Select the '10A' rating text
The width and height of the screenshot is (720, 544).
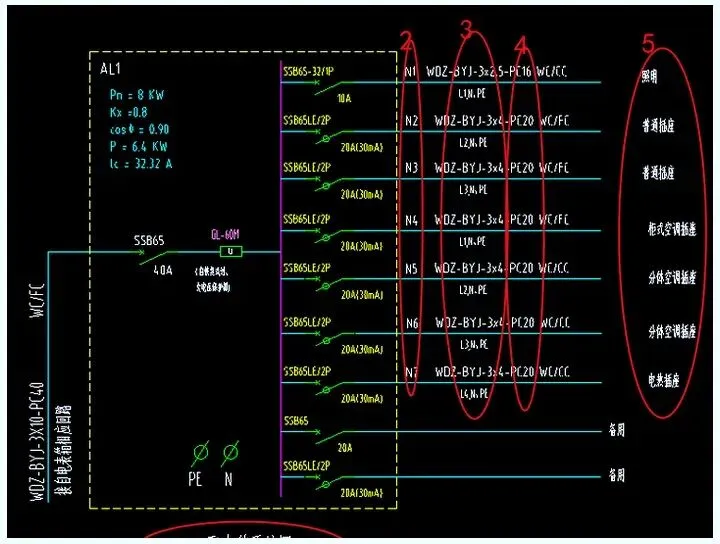344,98
